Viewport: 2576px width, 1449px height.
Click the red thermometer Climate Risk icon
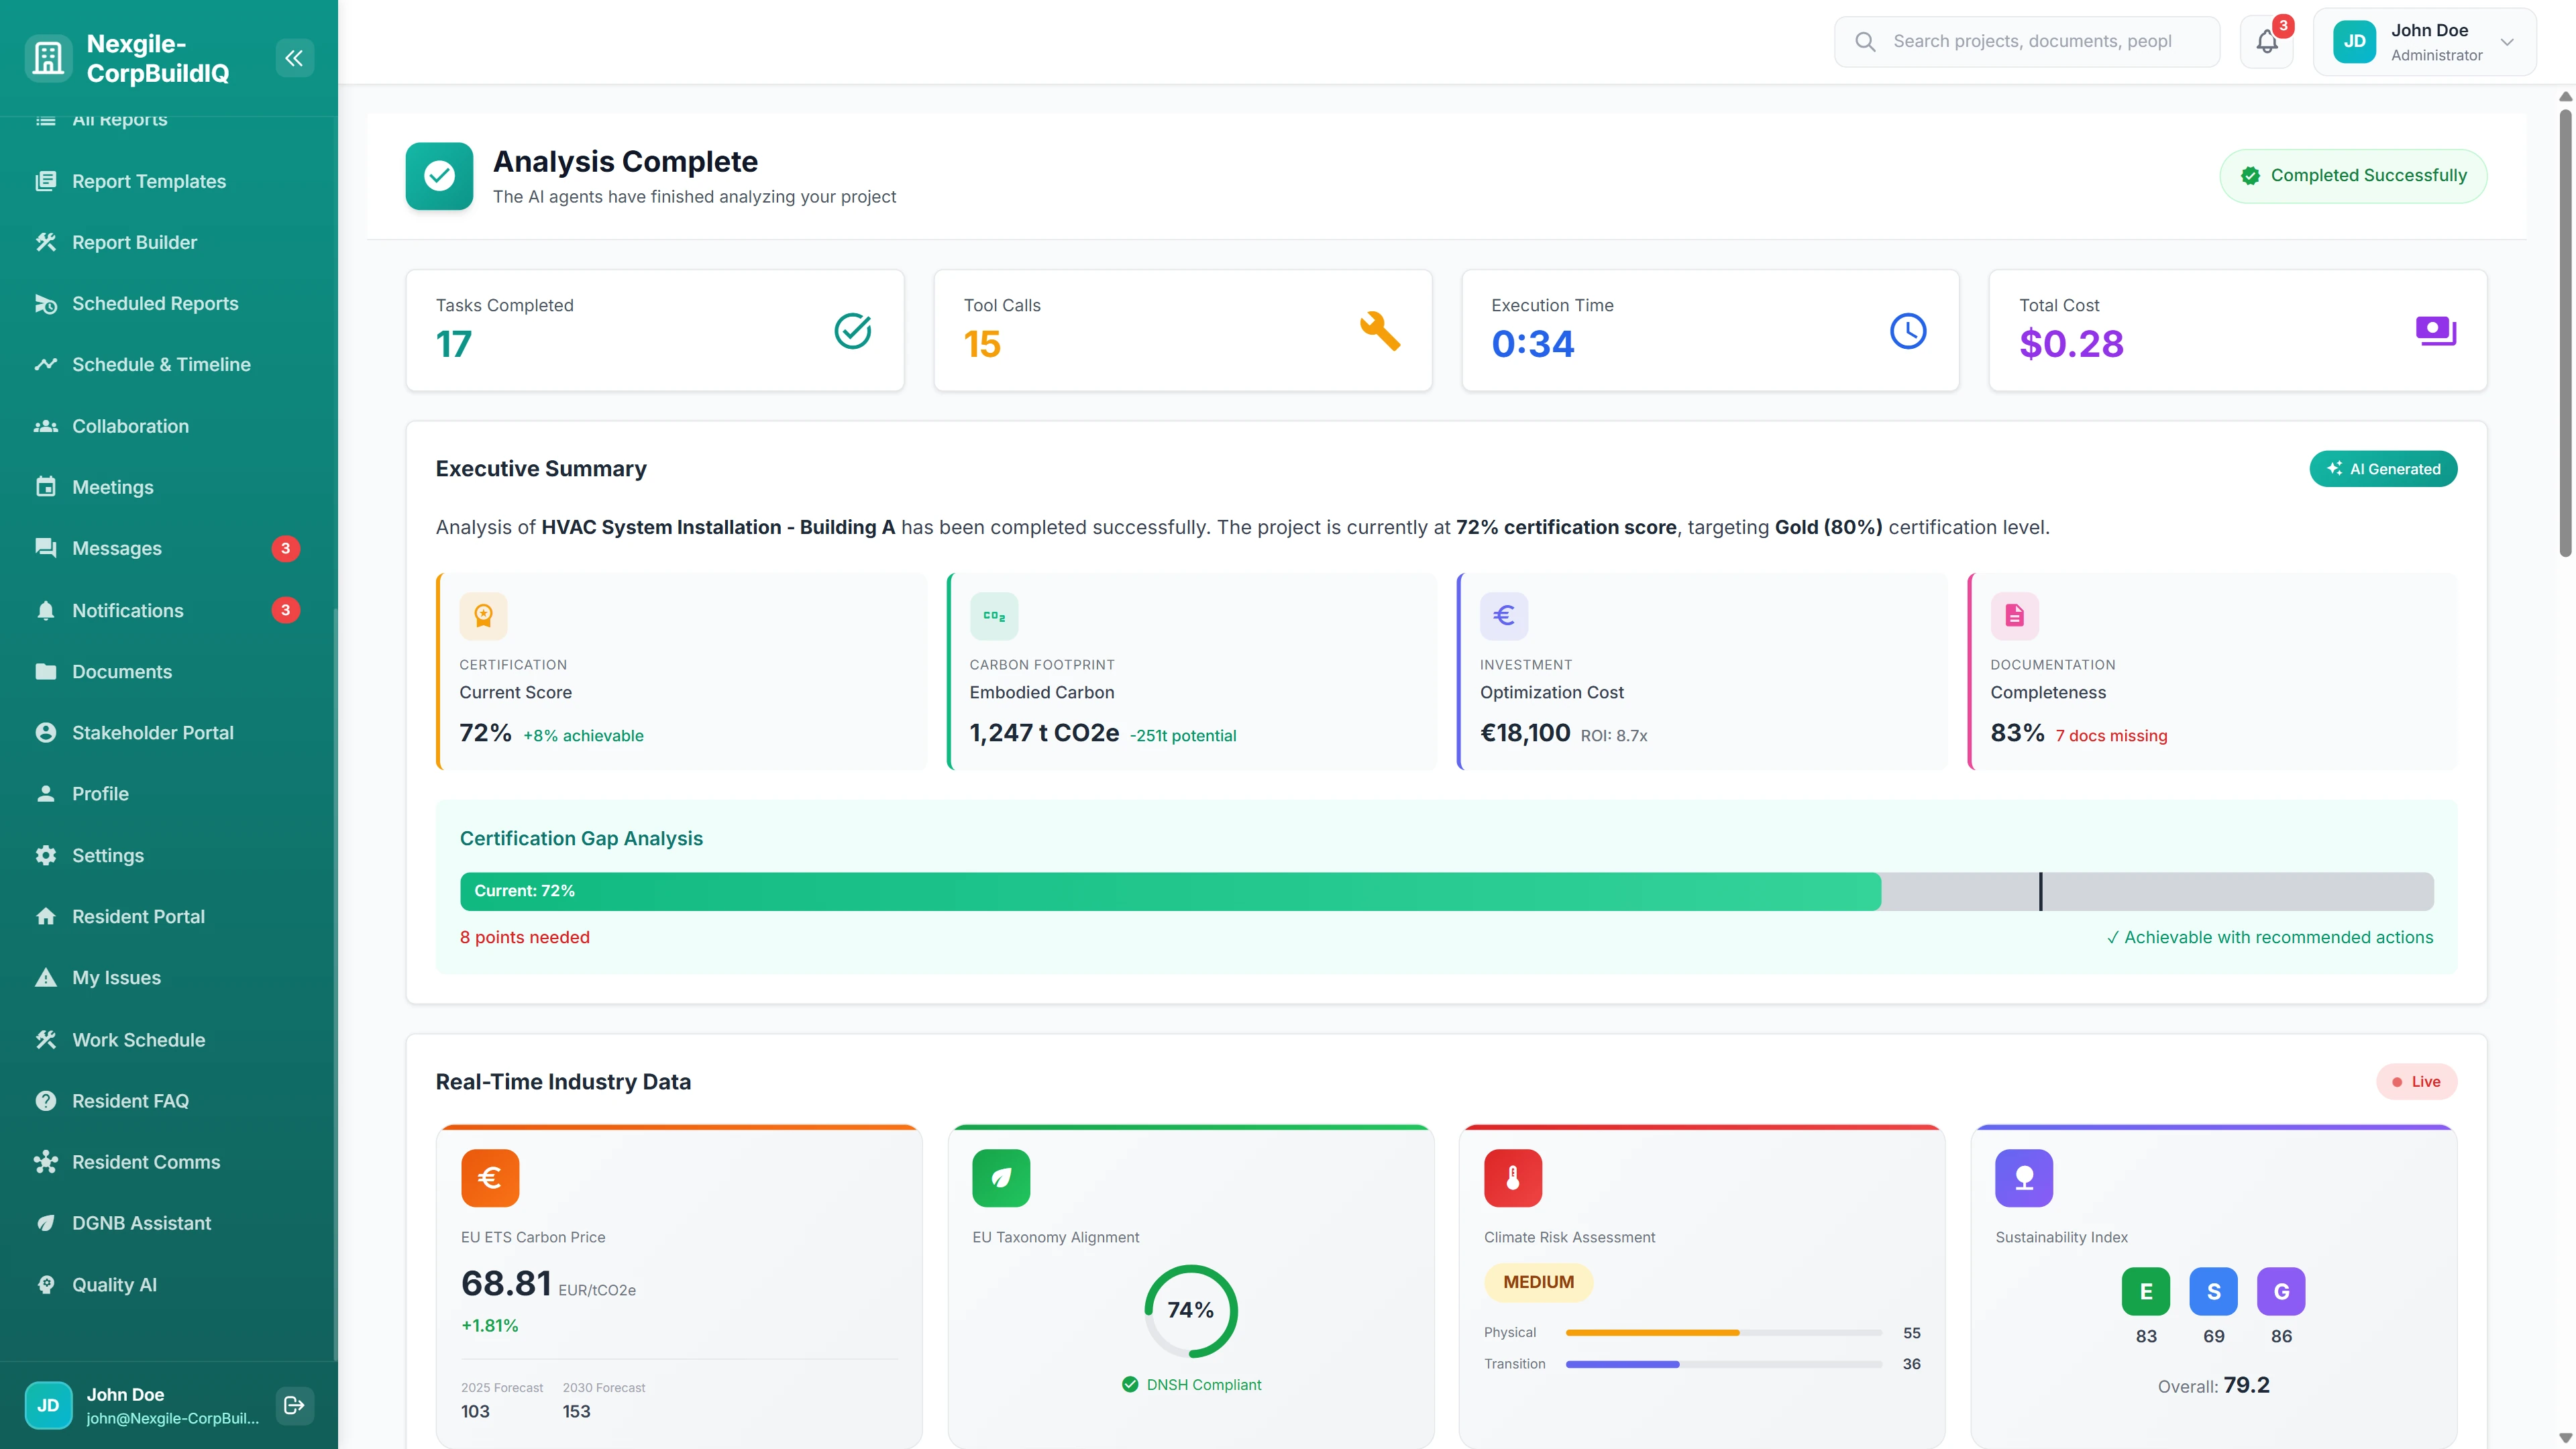[1512, 1178]
